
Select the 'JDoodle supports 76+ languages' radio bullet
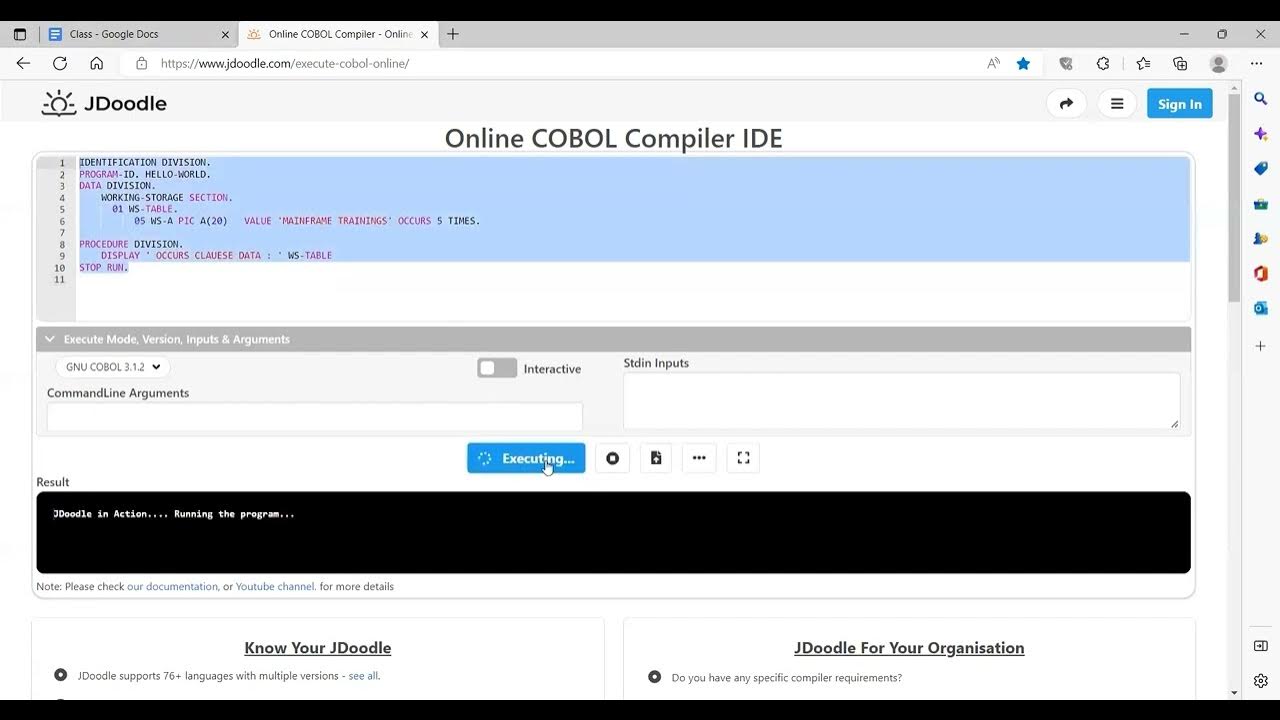click(61, 675)
